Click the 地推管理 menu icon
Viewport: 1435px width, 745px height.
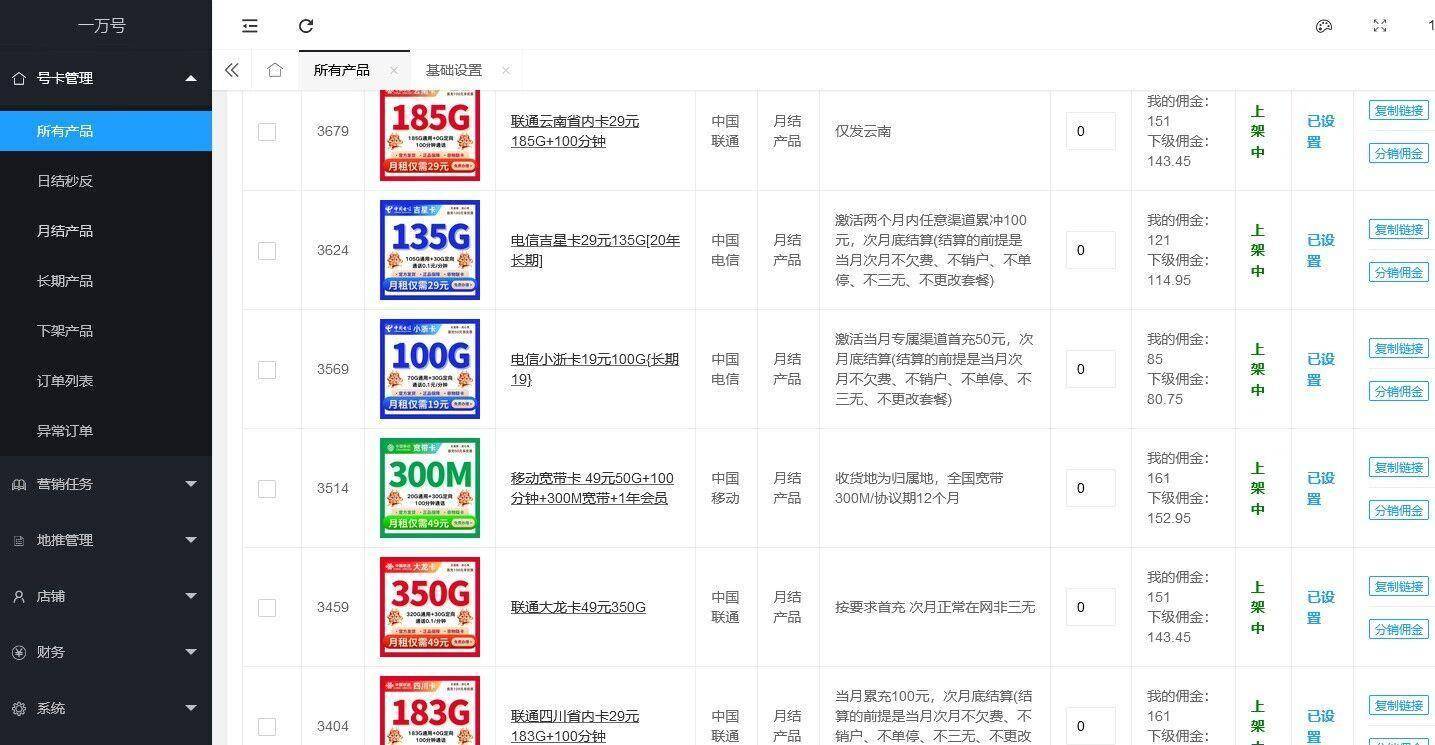click(x=19, y=540)
